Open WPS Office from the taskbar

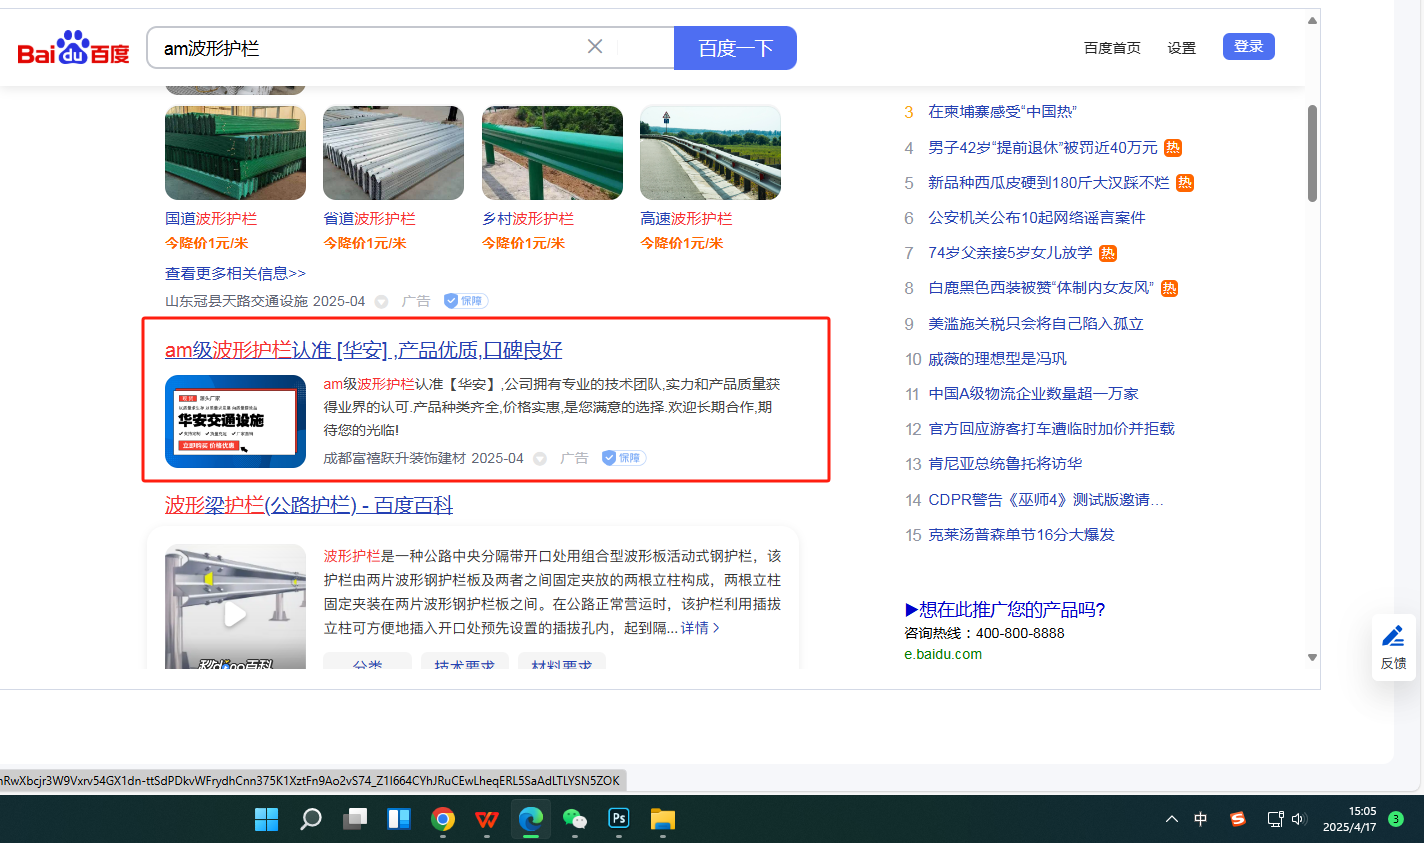487,819
